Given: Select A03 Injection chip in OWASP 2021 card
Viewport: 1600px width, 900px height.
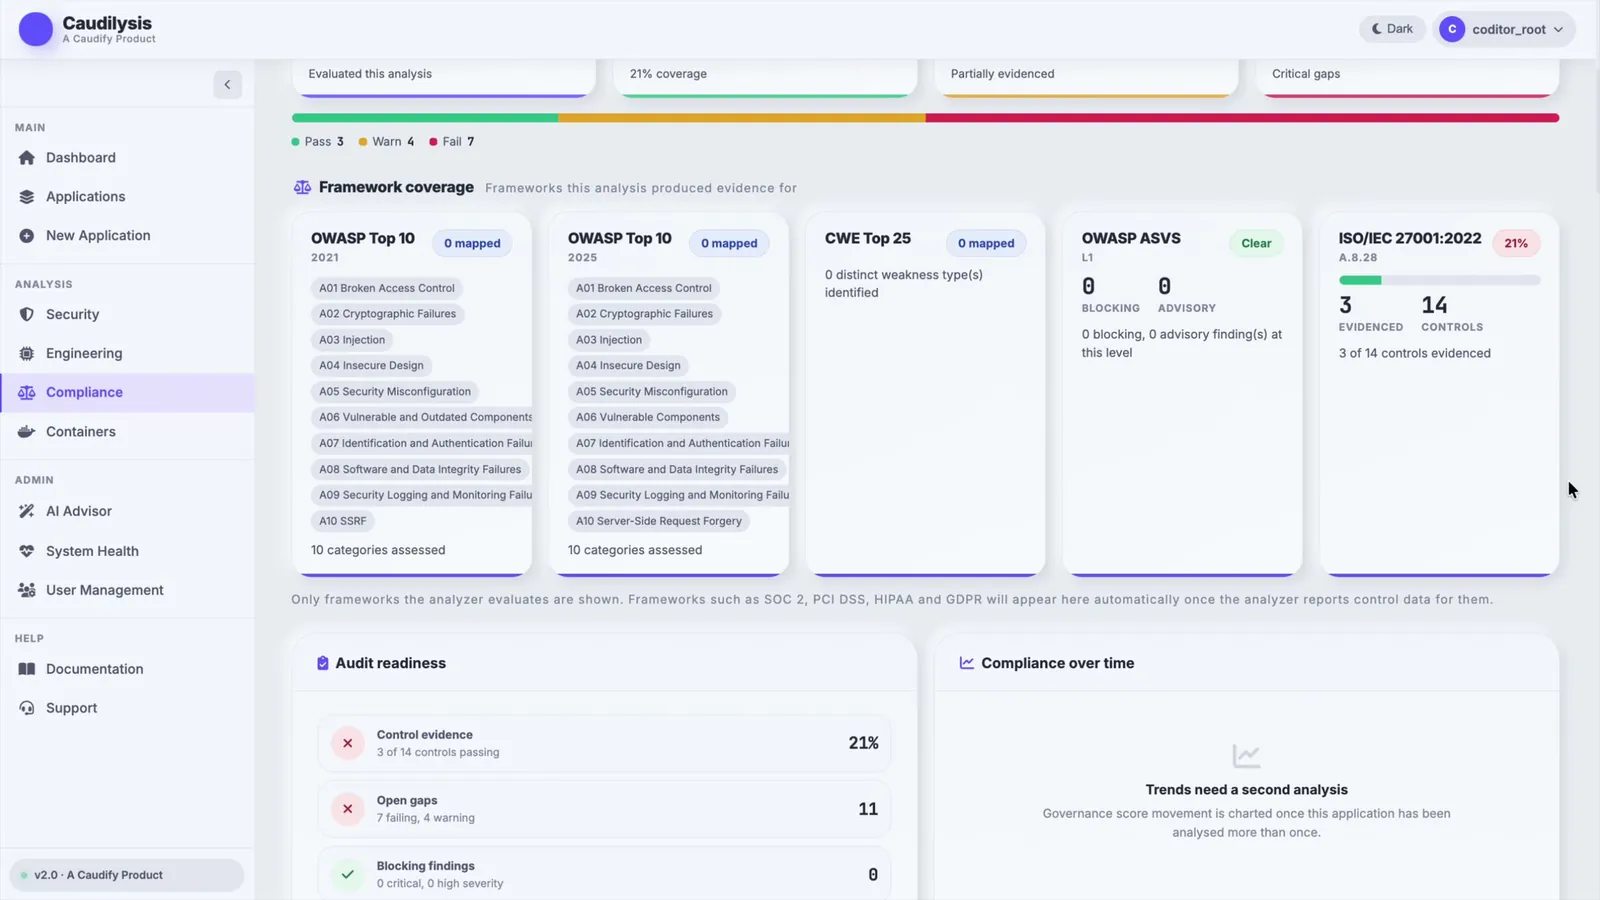Looking at the screenshot, I should pos(352,340).
